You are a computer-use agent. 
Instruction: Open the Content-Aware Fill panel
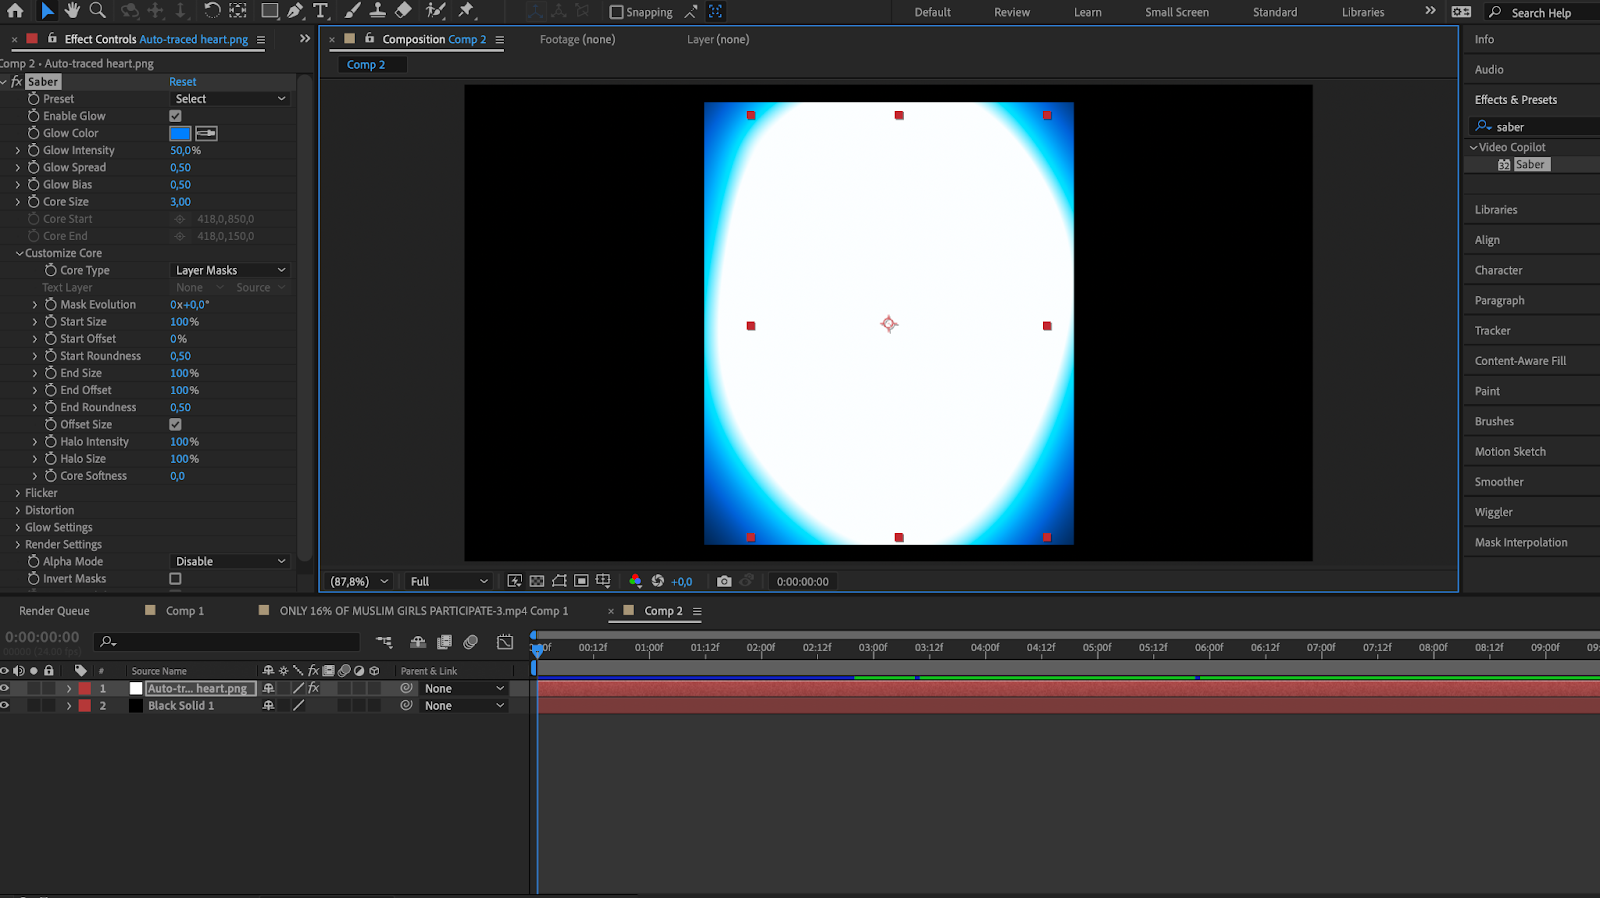pos(1520,361)
